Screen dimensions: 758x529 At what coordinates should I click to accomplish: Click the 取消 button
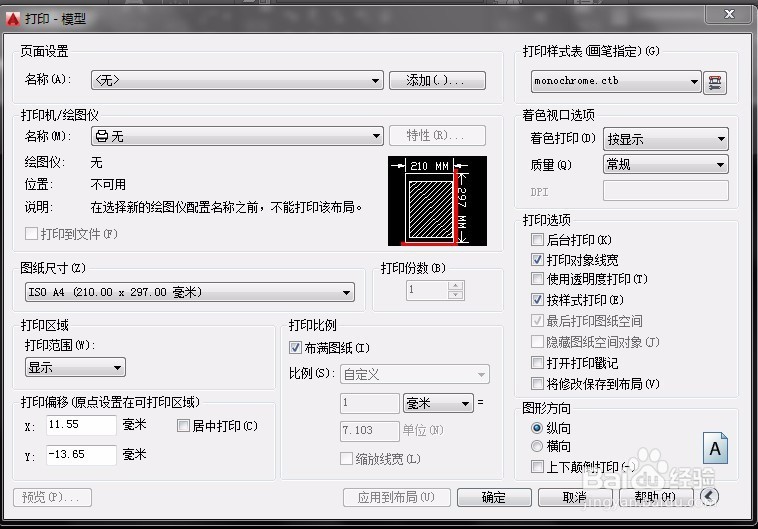pyautogui.click(x=575, y=497)
